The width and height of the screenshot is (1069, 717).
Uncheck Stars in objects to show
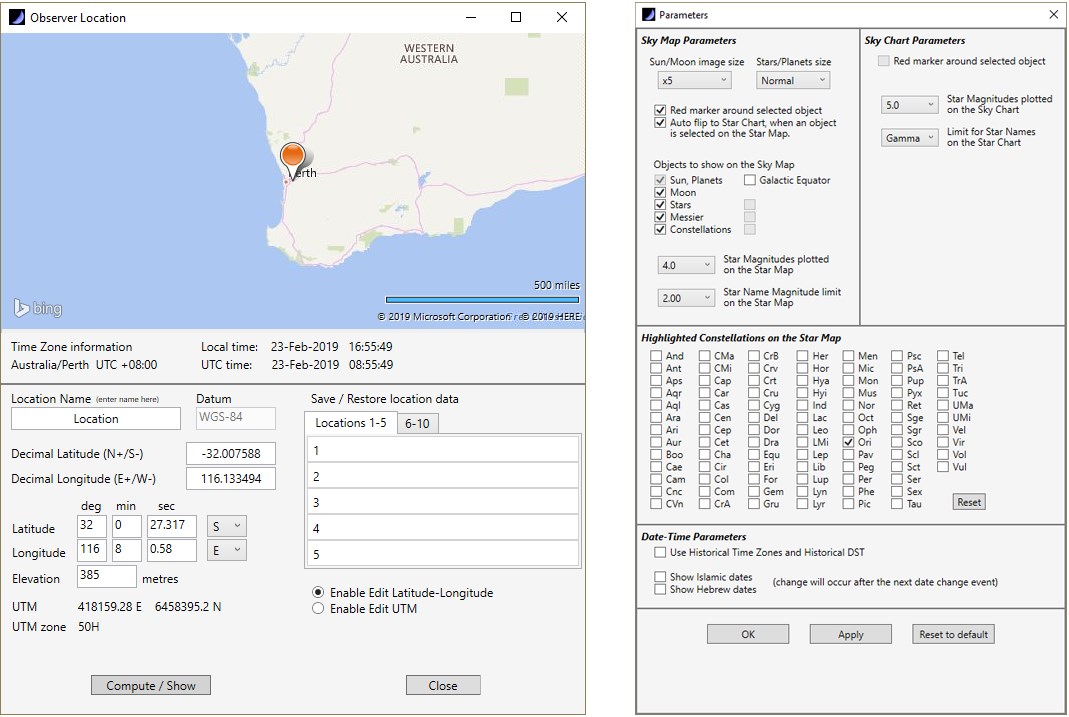click(660, 204)
